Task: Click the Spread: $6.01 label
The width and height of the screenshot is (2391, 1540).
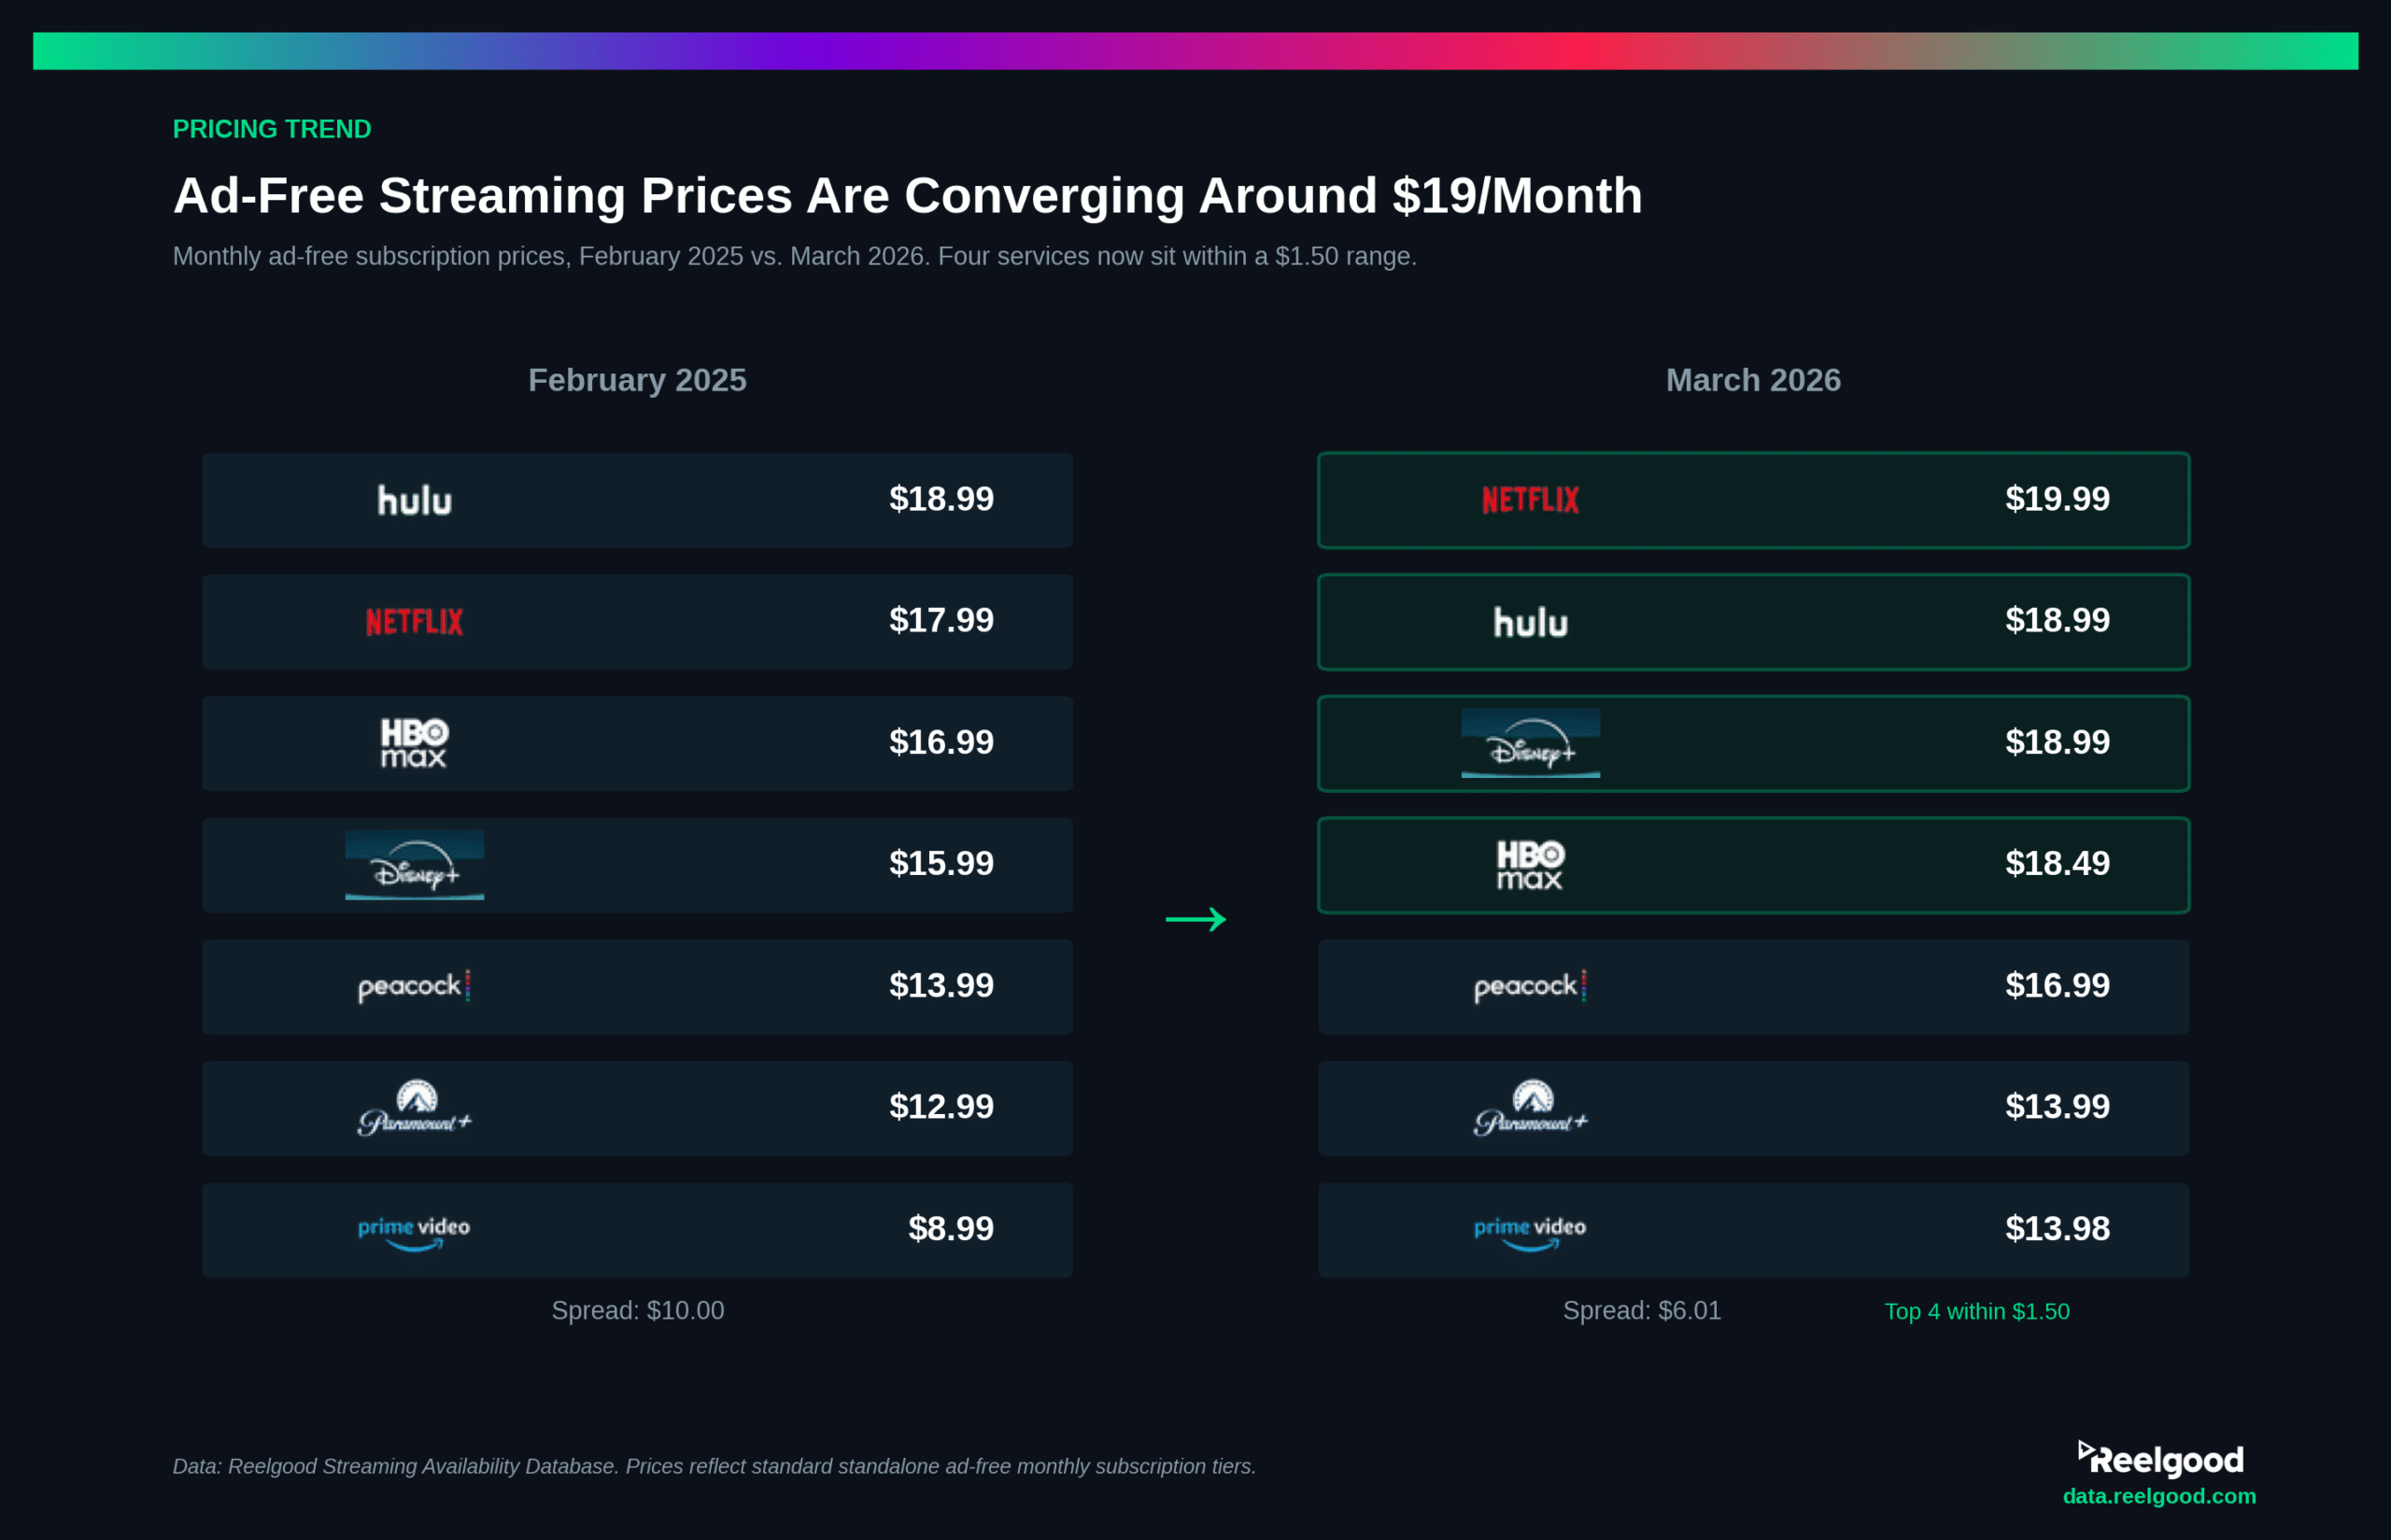Action: click(x=1641, y=1310)
